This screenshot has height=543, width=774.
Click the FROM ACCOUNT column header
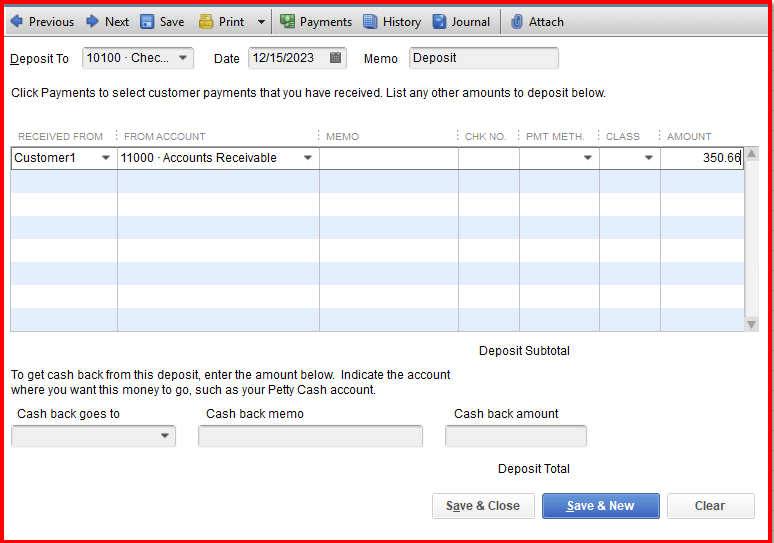(164, 136)
